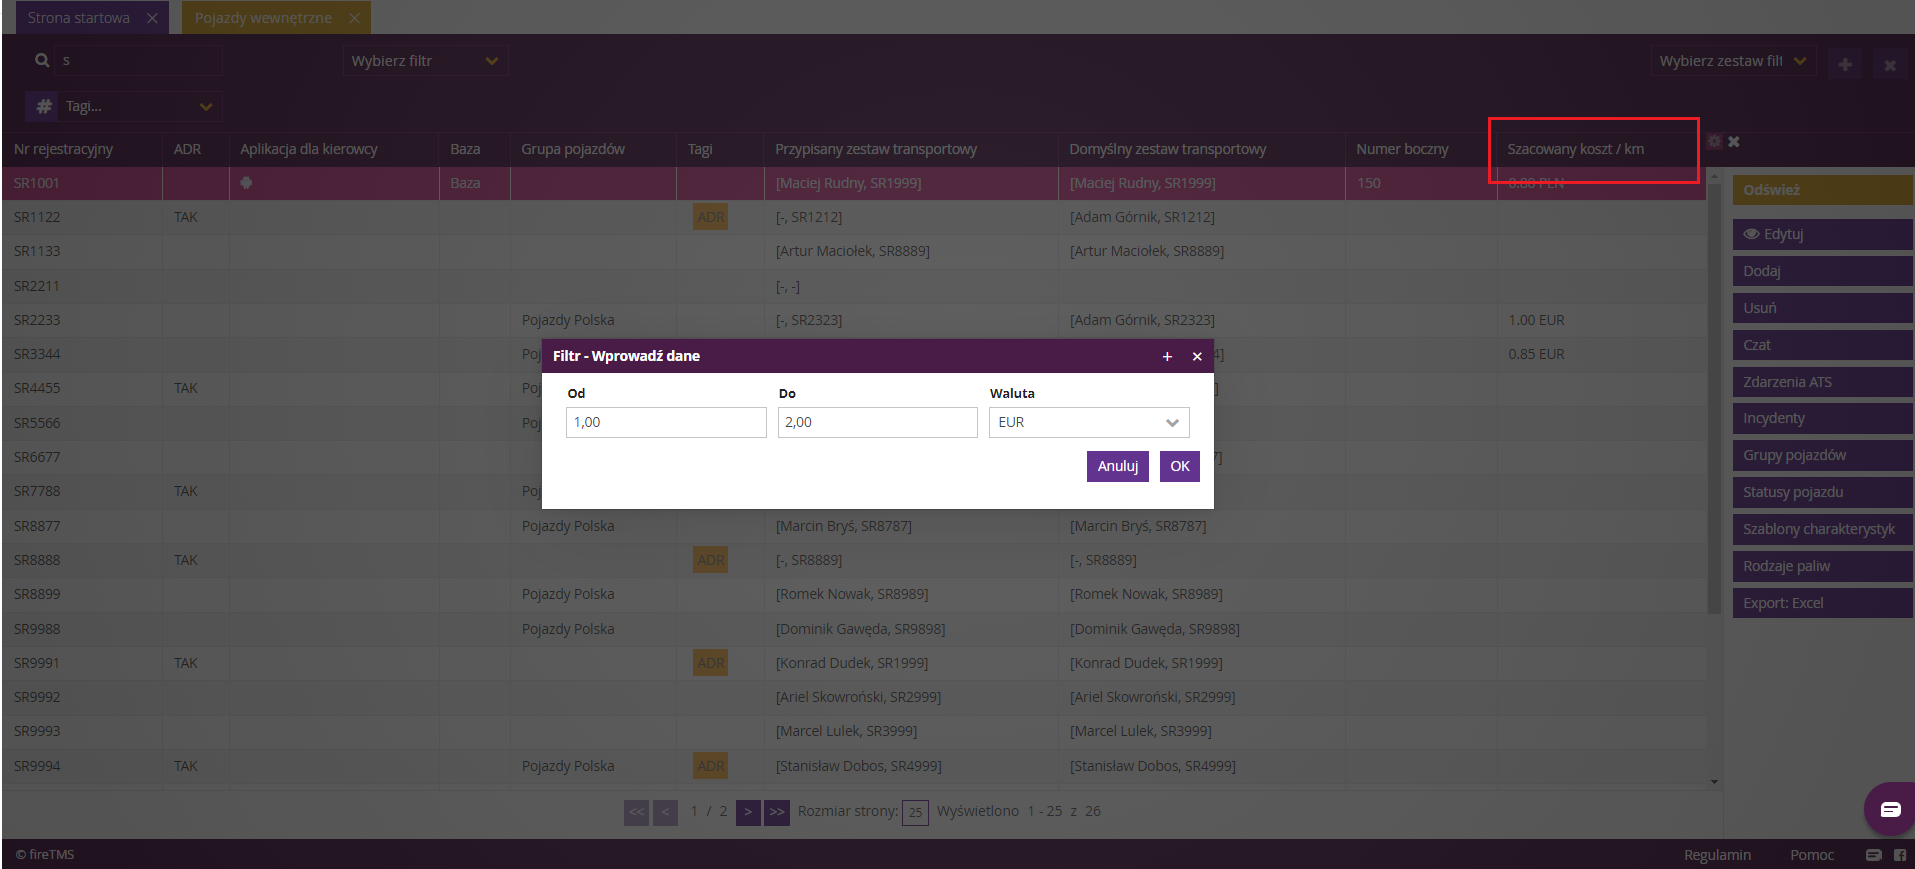The height and width of the screenshot is (869, 1915).
Task: Click the Anuluj button
Action: [1118, 466]
